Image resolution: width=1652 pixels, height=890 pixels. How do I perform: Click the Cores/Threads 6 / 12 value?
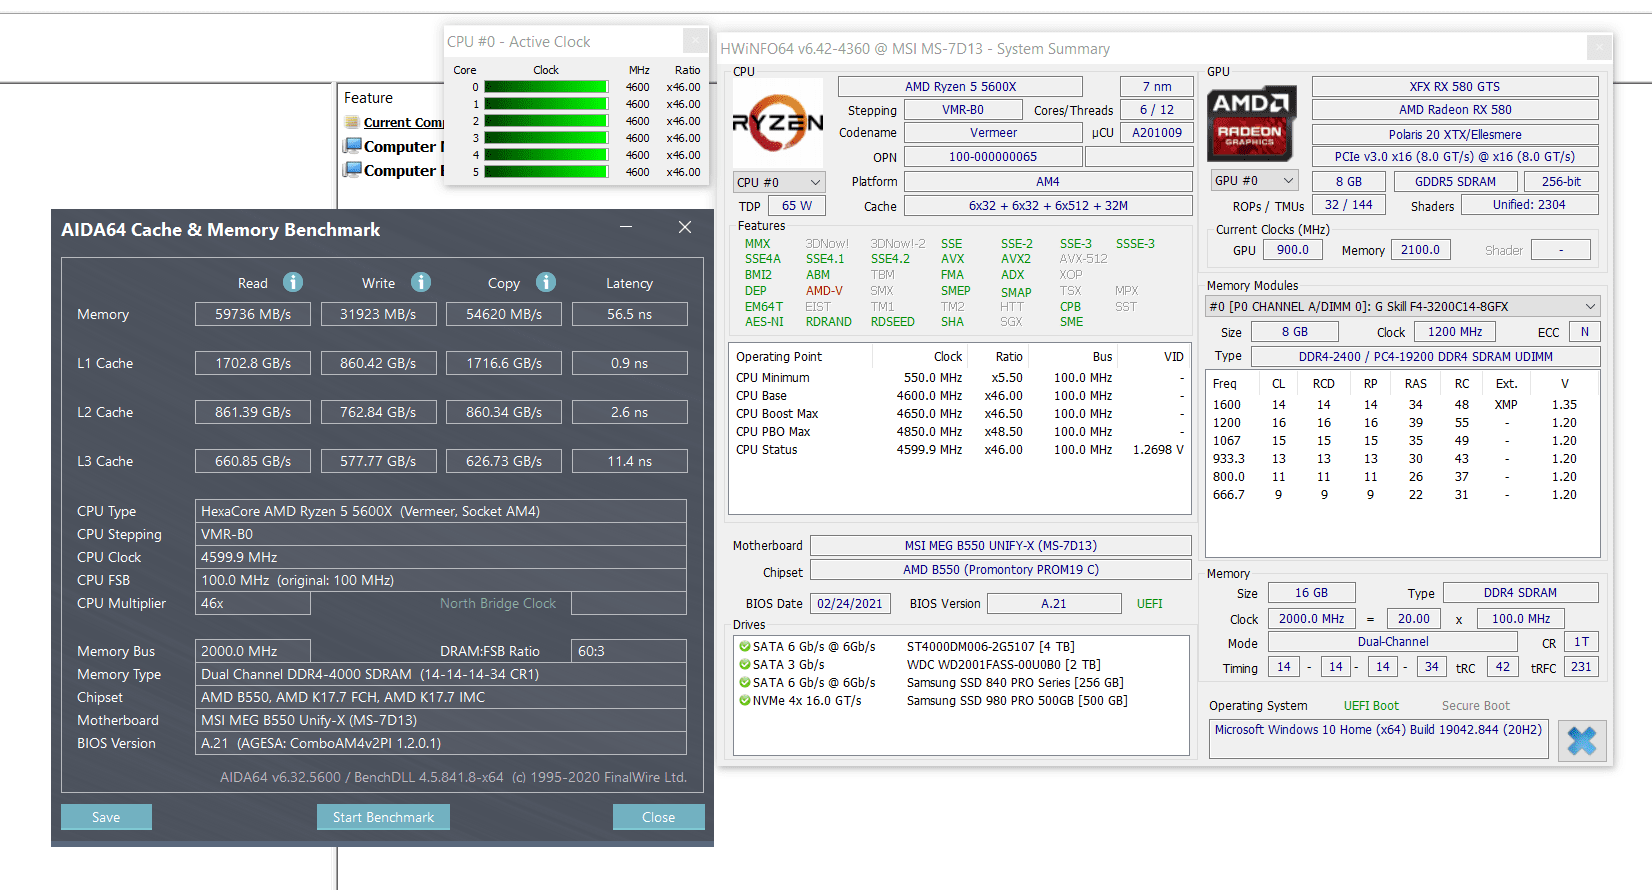[x=1157, y=110]
